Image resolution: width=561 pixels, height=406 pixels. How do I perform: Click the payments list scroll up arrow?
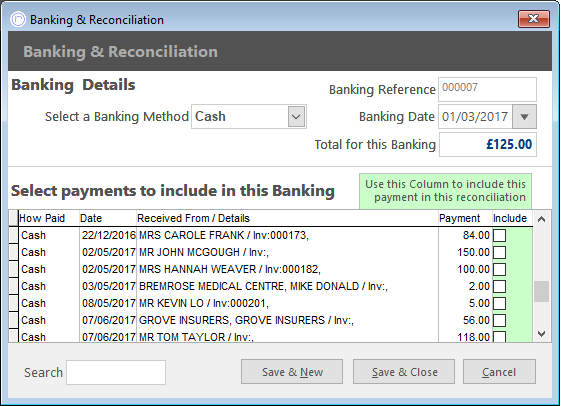tap(542, 219)
